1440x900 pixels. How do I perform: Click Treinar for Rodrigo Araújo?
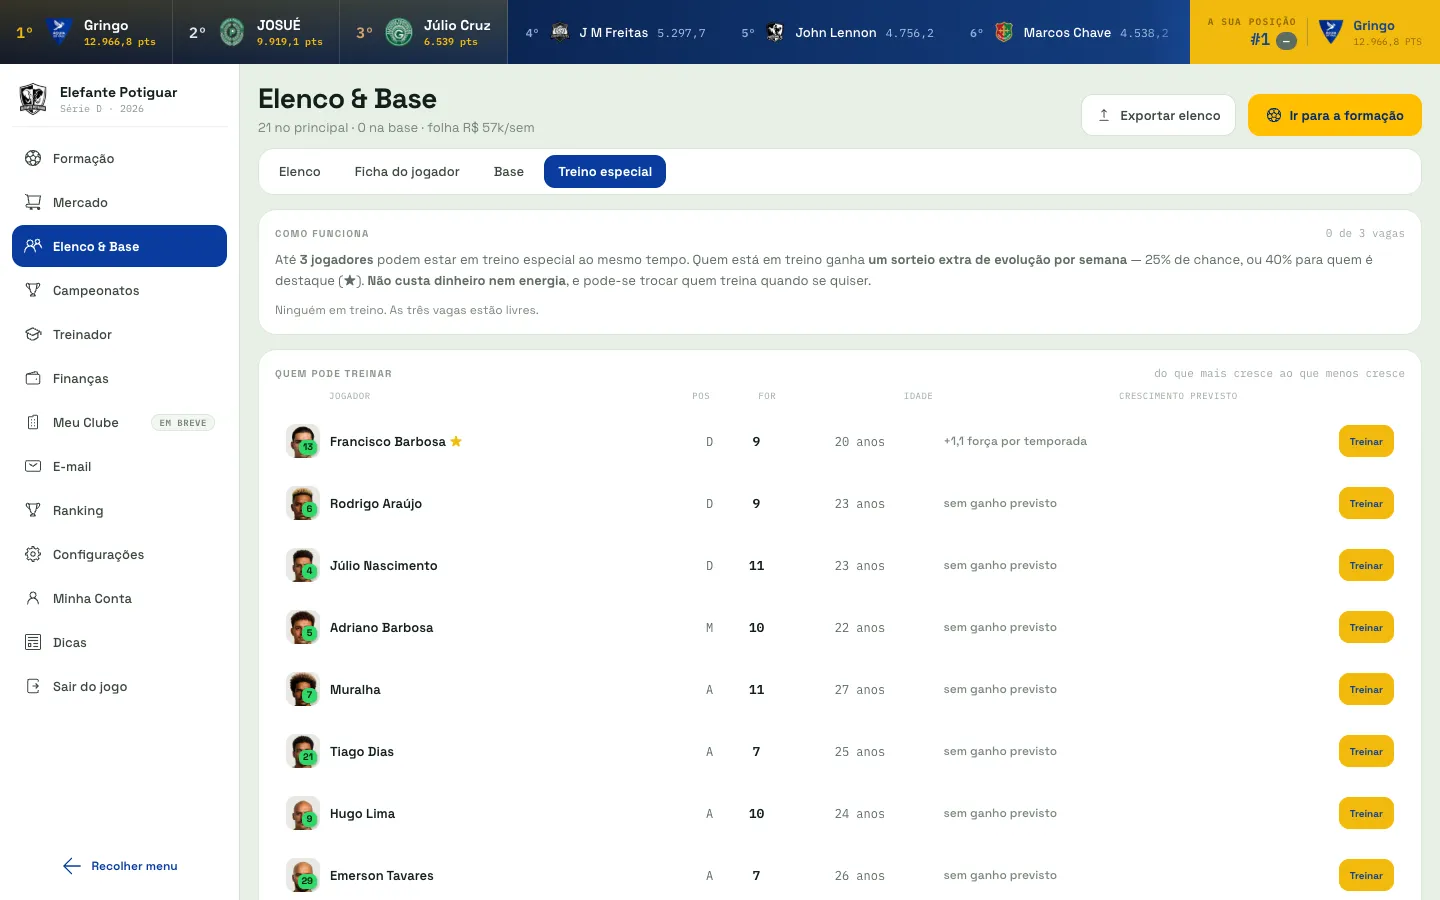point(1366,503)
